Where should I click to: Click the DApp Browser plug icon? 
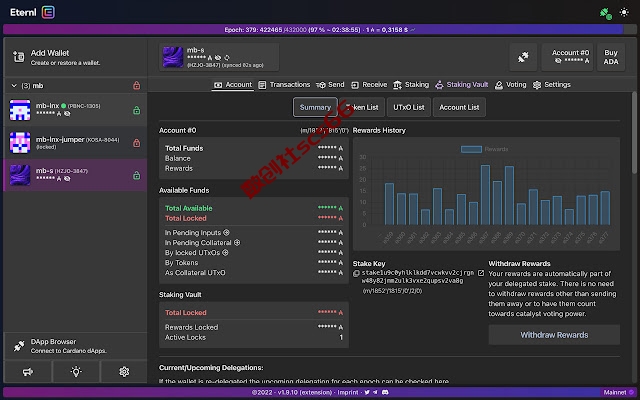19,346
